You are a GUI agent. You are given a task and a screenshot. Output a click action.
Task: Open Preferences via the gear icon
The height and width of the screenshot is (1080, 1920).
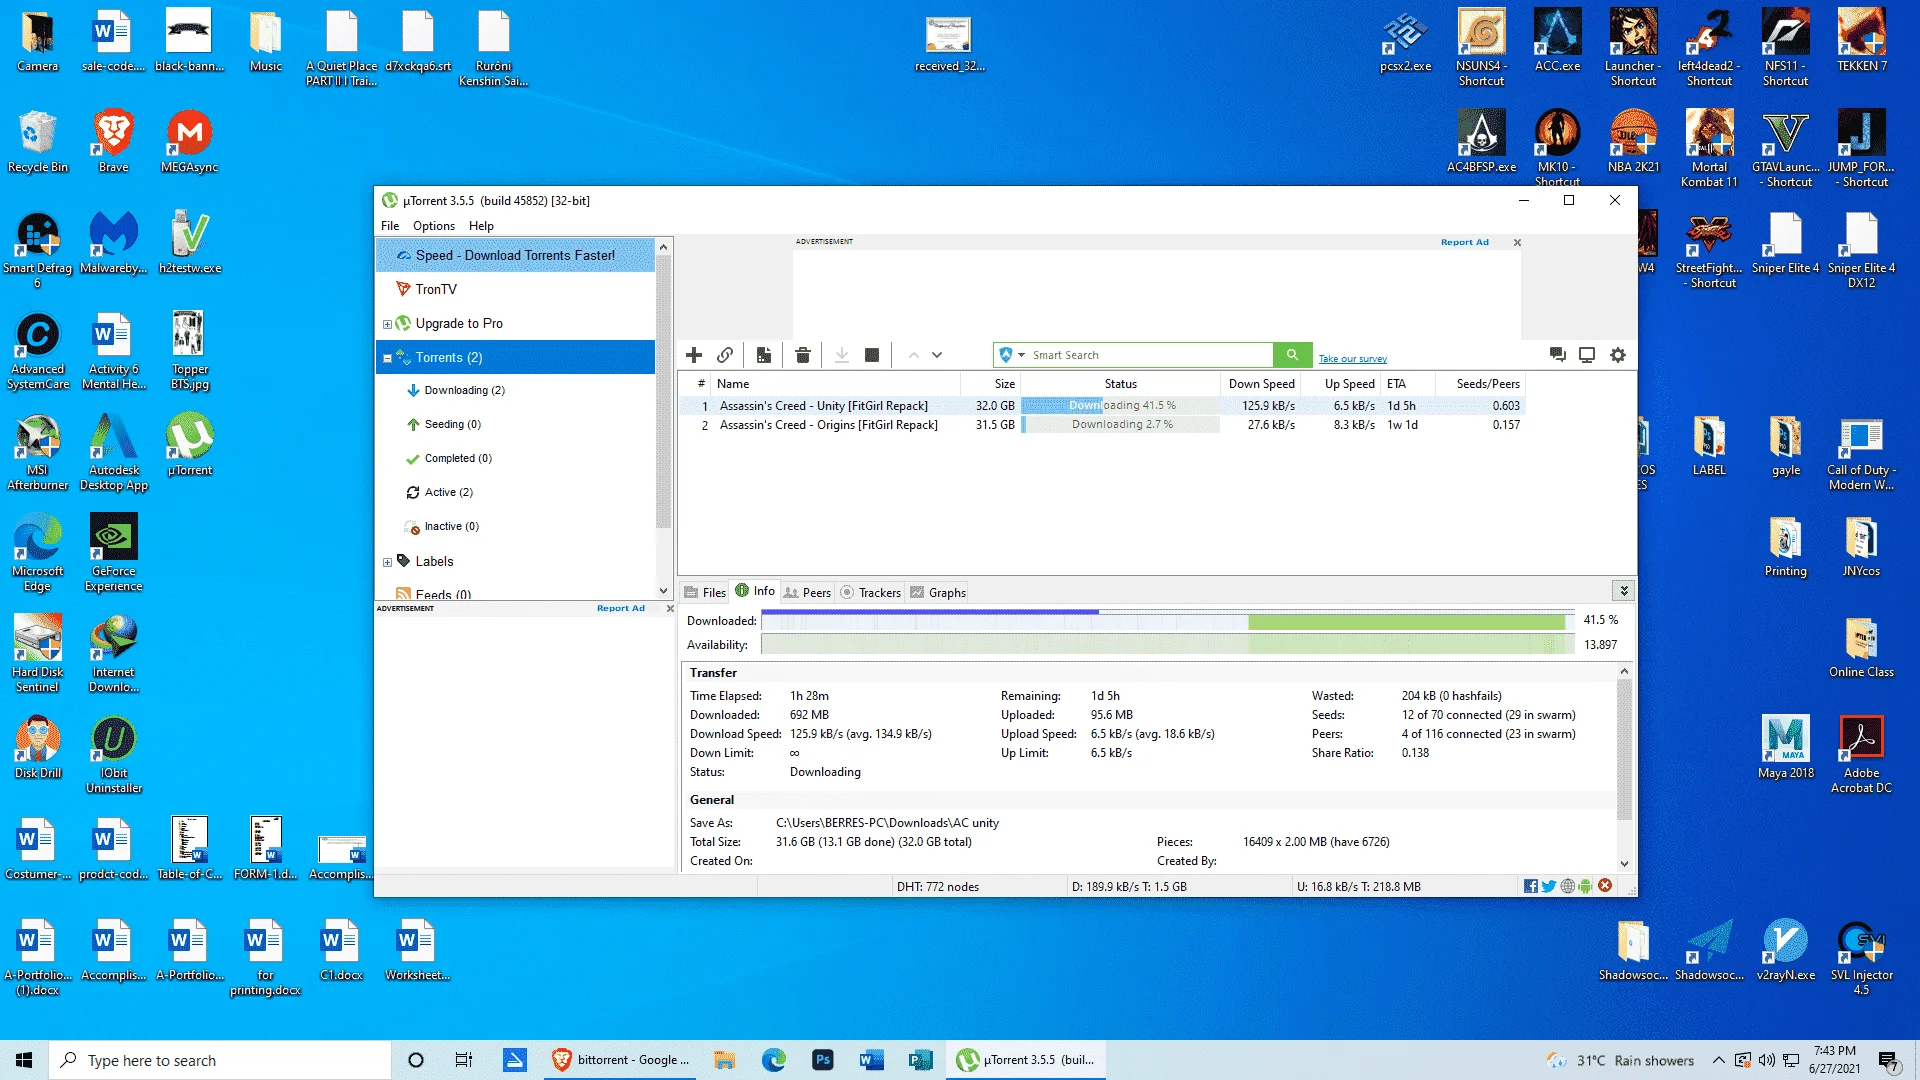point(1618,355)
